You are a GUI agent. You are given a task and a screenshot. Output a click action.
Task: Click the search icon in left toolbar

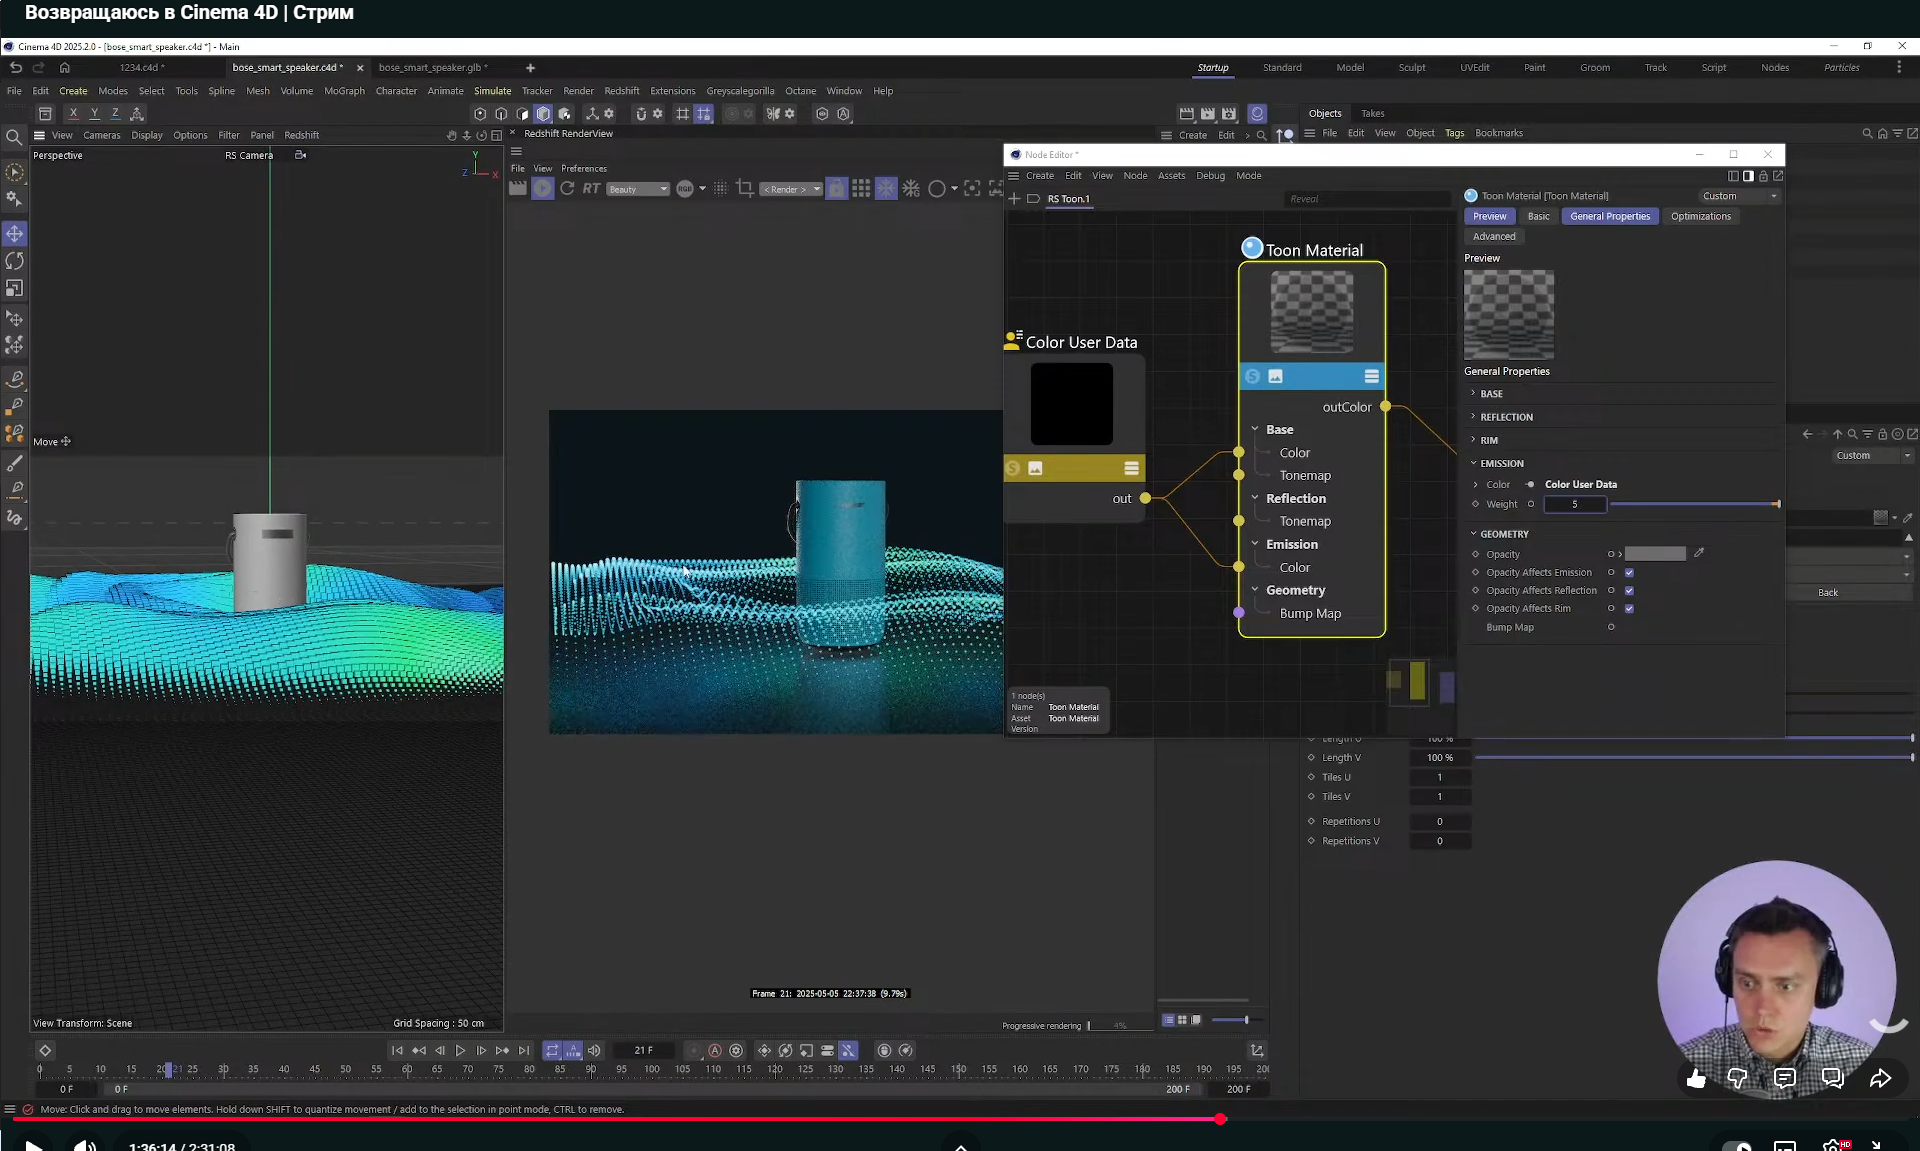pos(14,137)
